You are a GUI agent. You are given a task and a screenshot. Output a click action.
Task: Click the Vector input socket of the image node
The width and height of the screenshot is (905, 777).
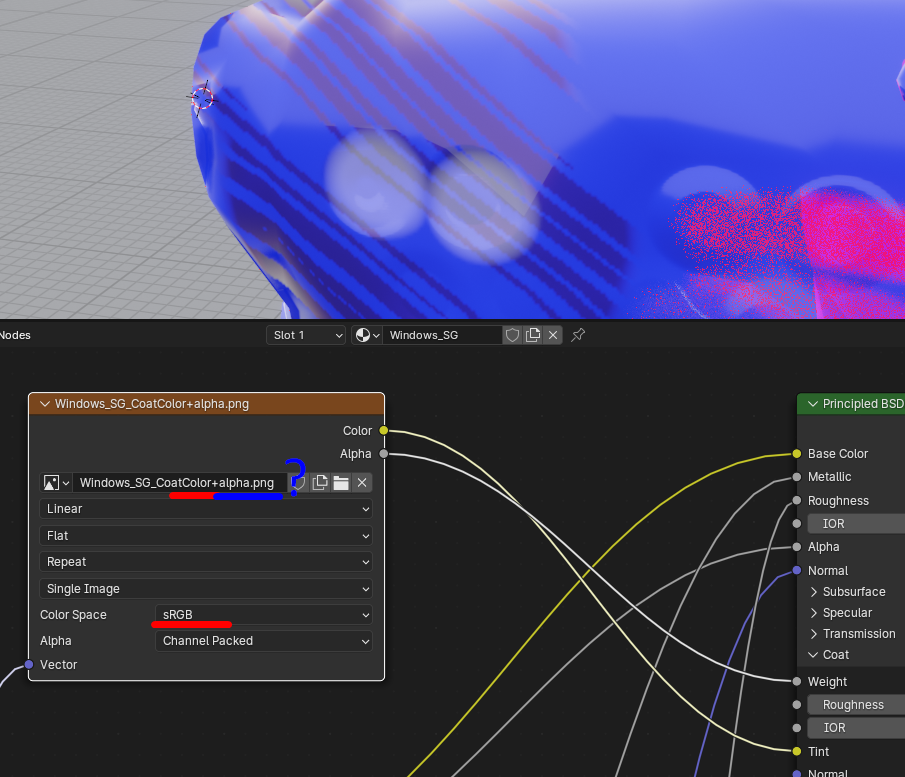[x=29, y=664]
